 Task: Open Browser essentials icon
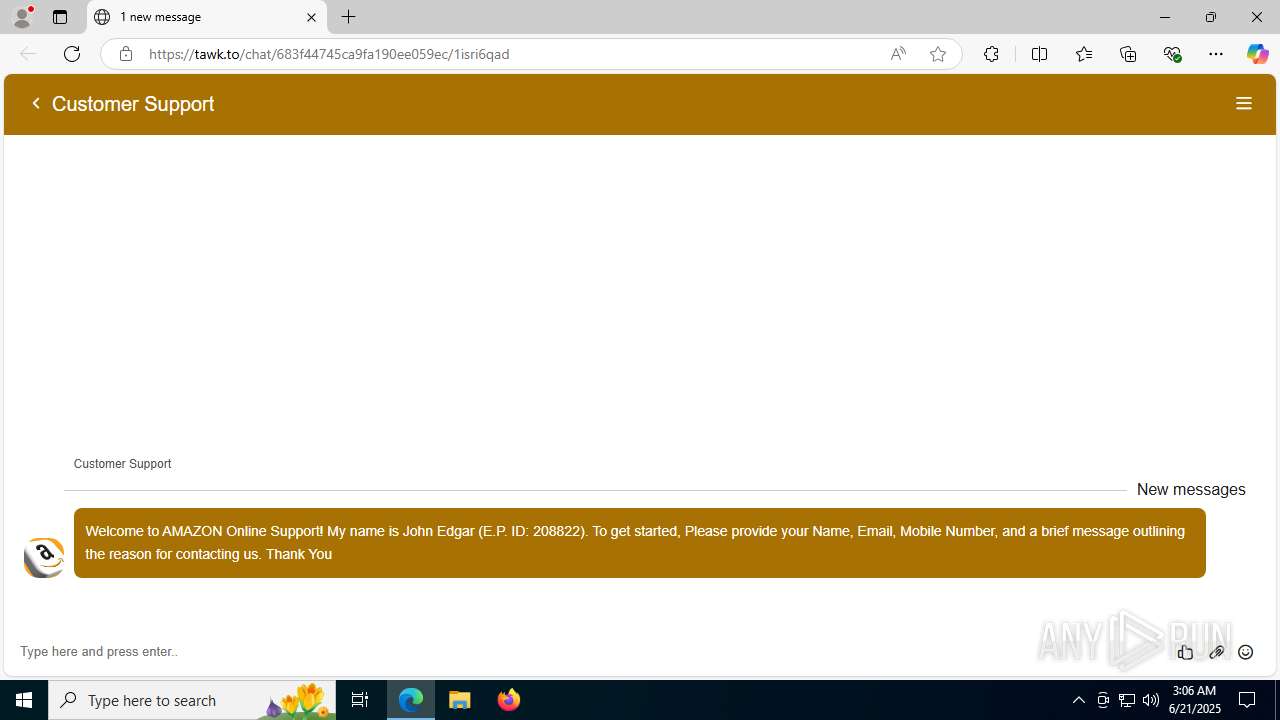[1172, 54]
